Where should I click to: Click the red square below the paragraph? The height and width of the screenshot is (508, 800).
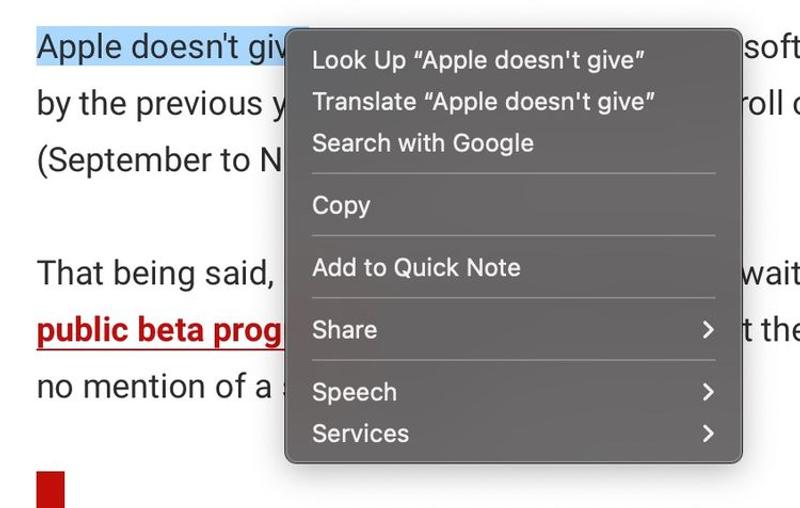[50, 490]
